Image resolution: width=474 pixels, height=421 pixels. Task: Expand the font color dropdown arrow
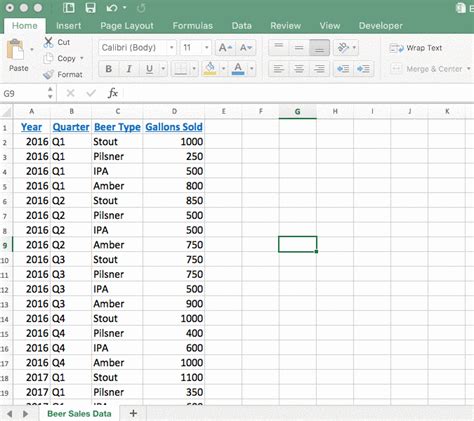[252, 69]
